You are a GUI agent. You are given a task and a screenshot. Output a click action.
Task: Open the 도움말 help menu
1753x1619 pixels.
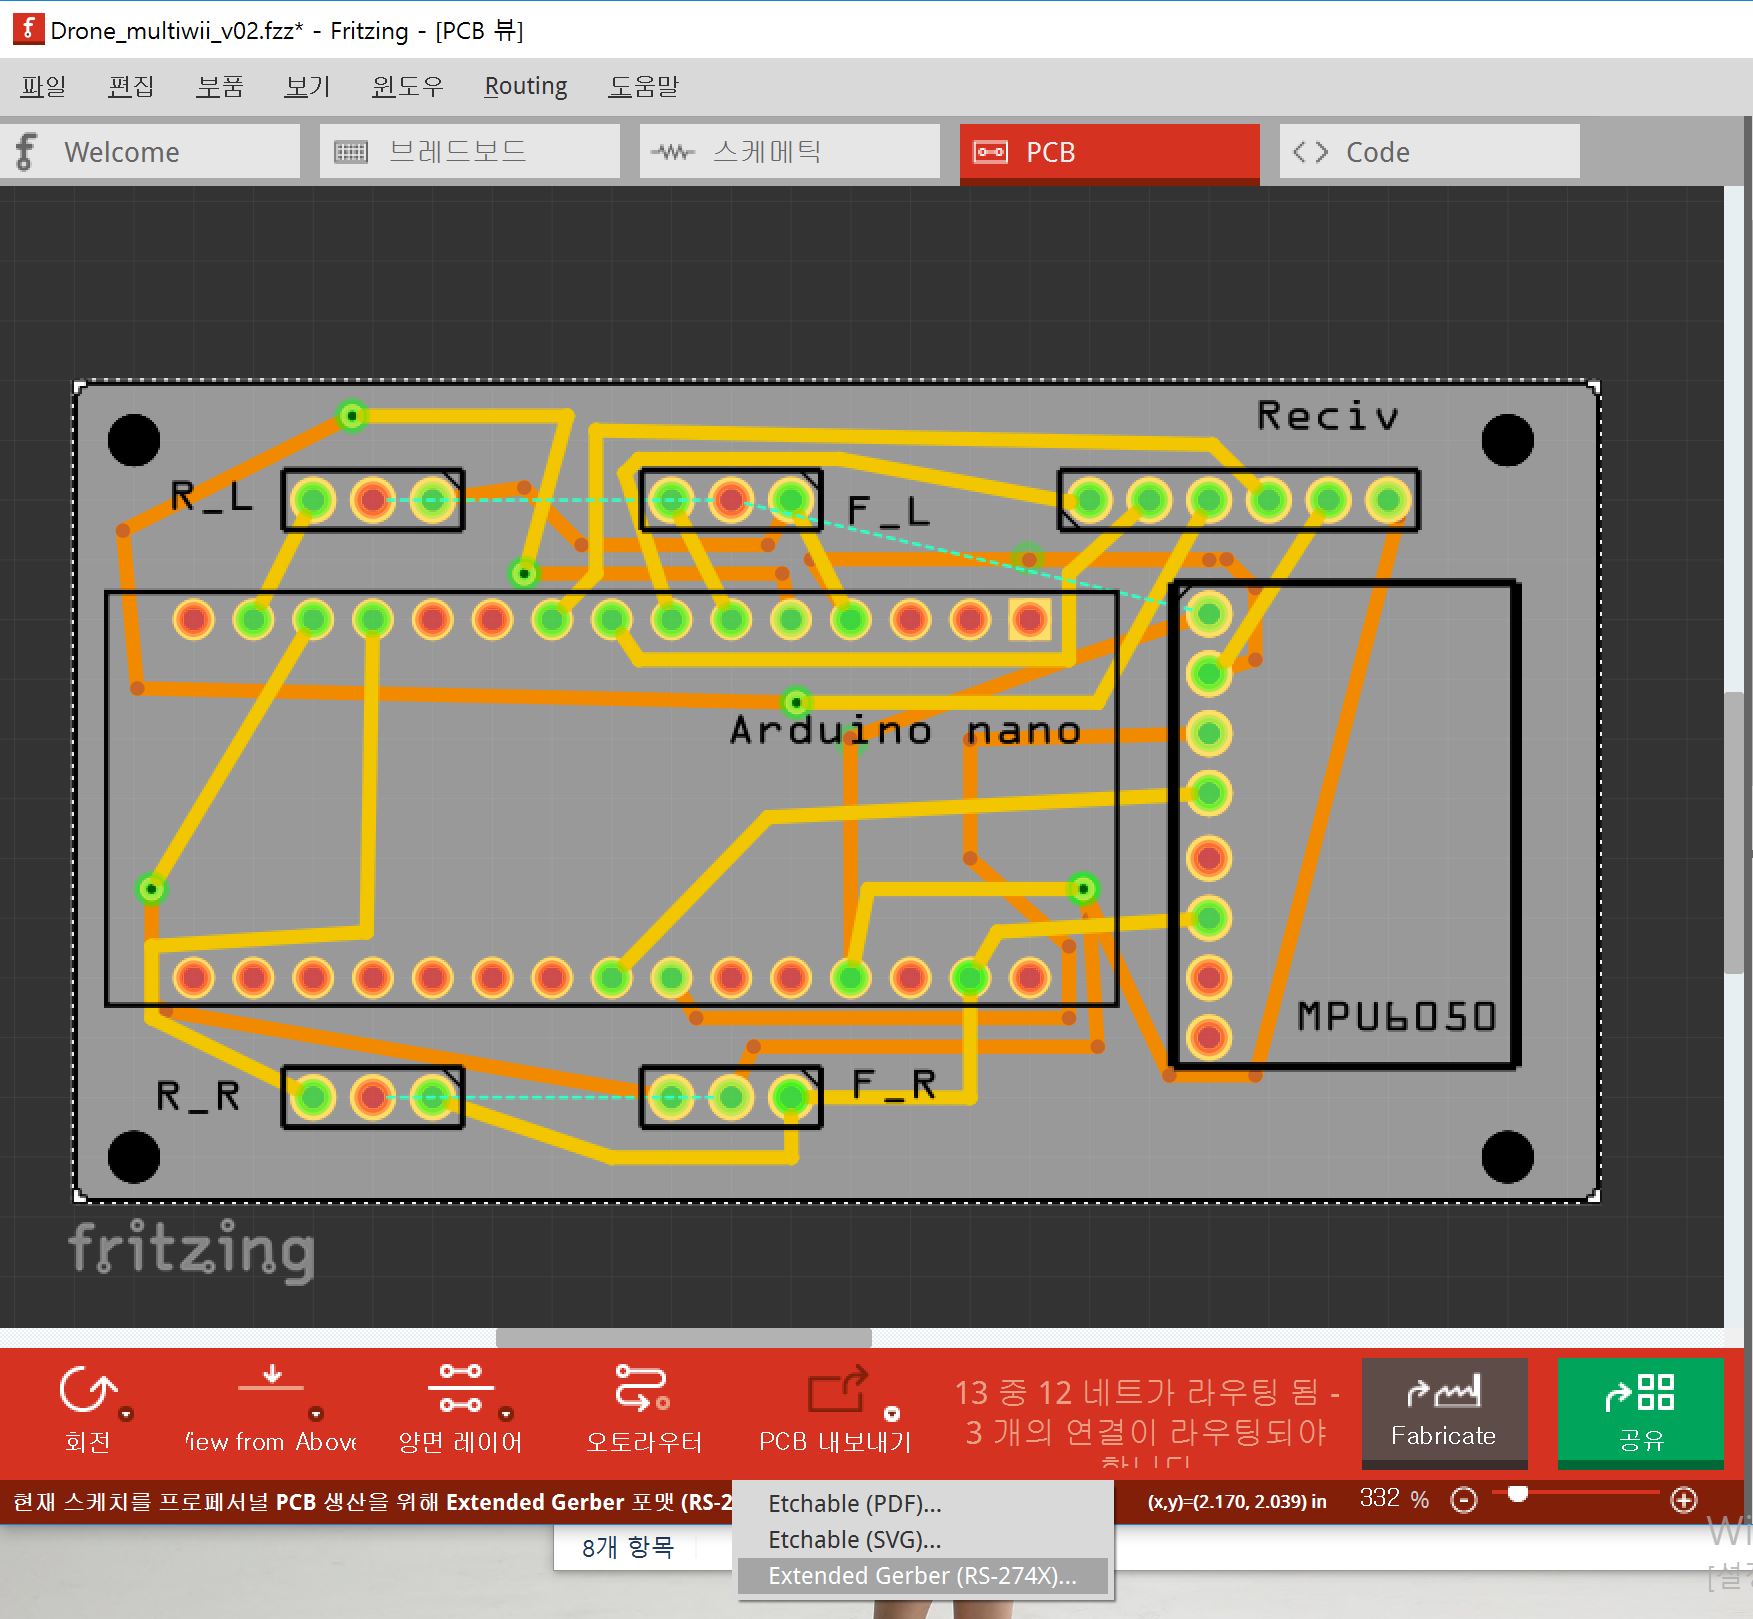point(644,86)
